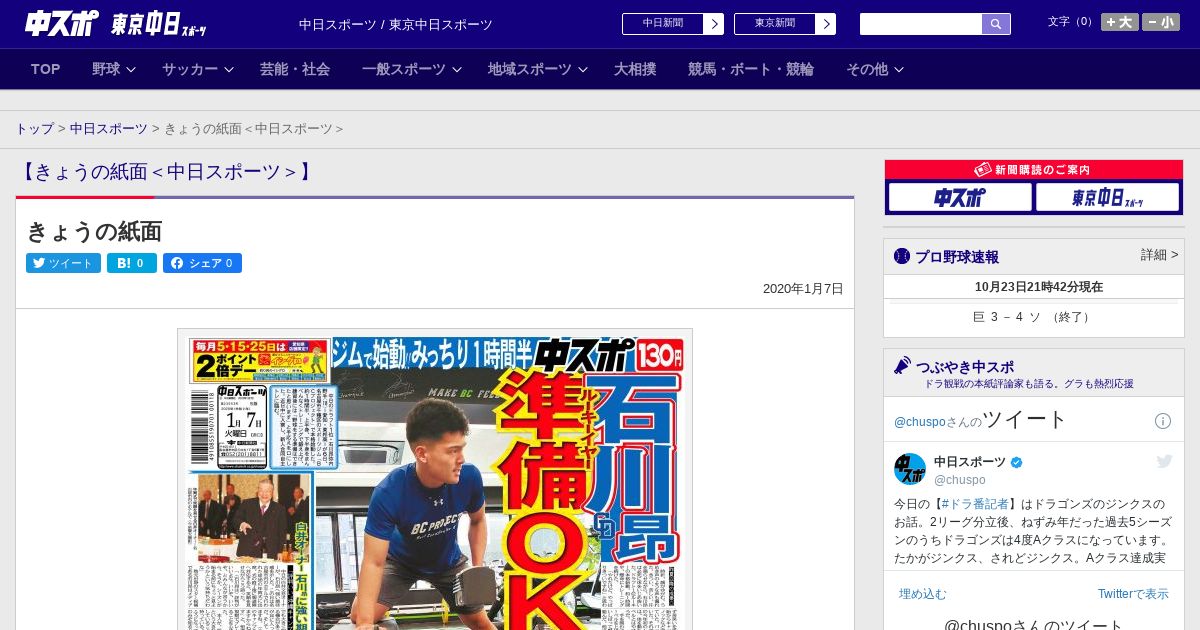This screenshot has width=1200, height=630.
Task: Click Twitter bird icon in tweet
Action: 1164,461
